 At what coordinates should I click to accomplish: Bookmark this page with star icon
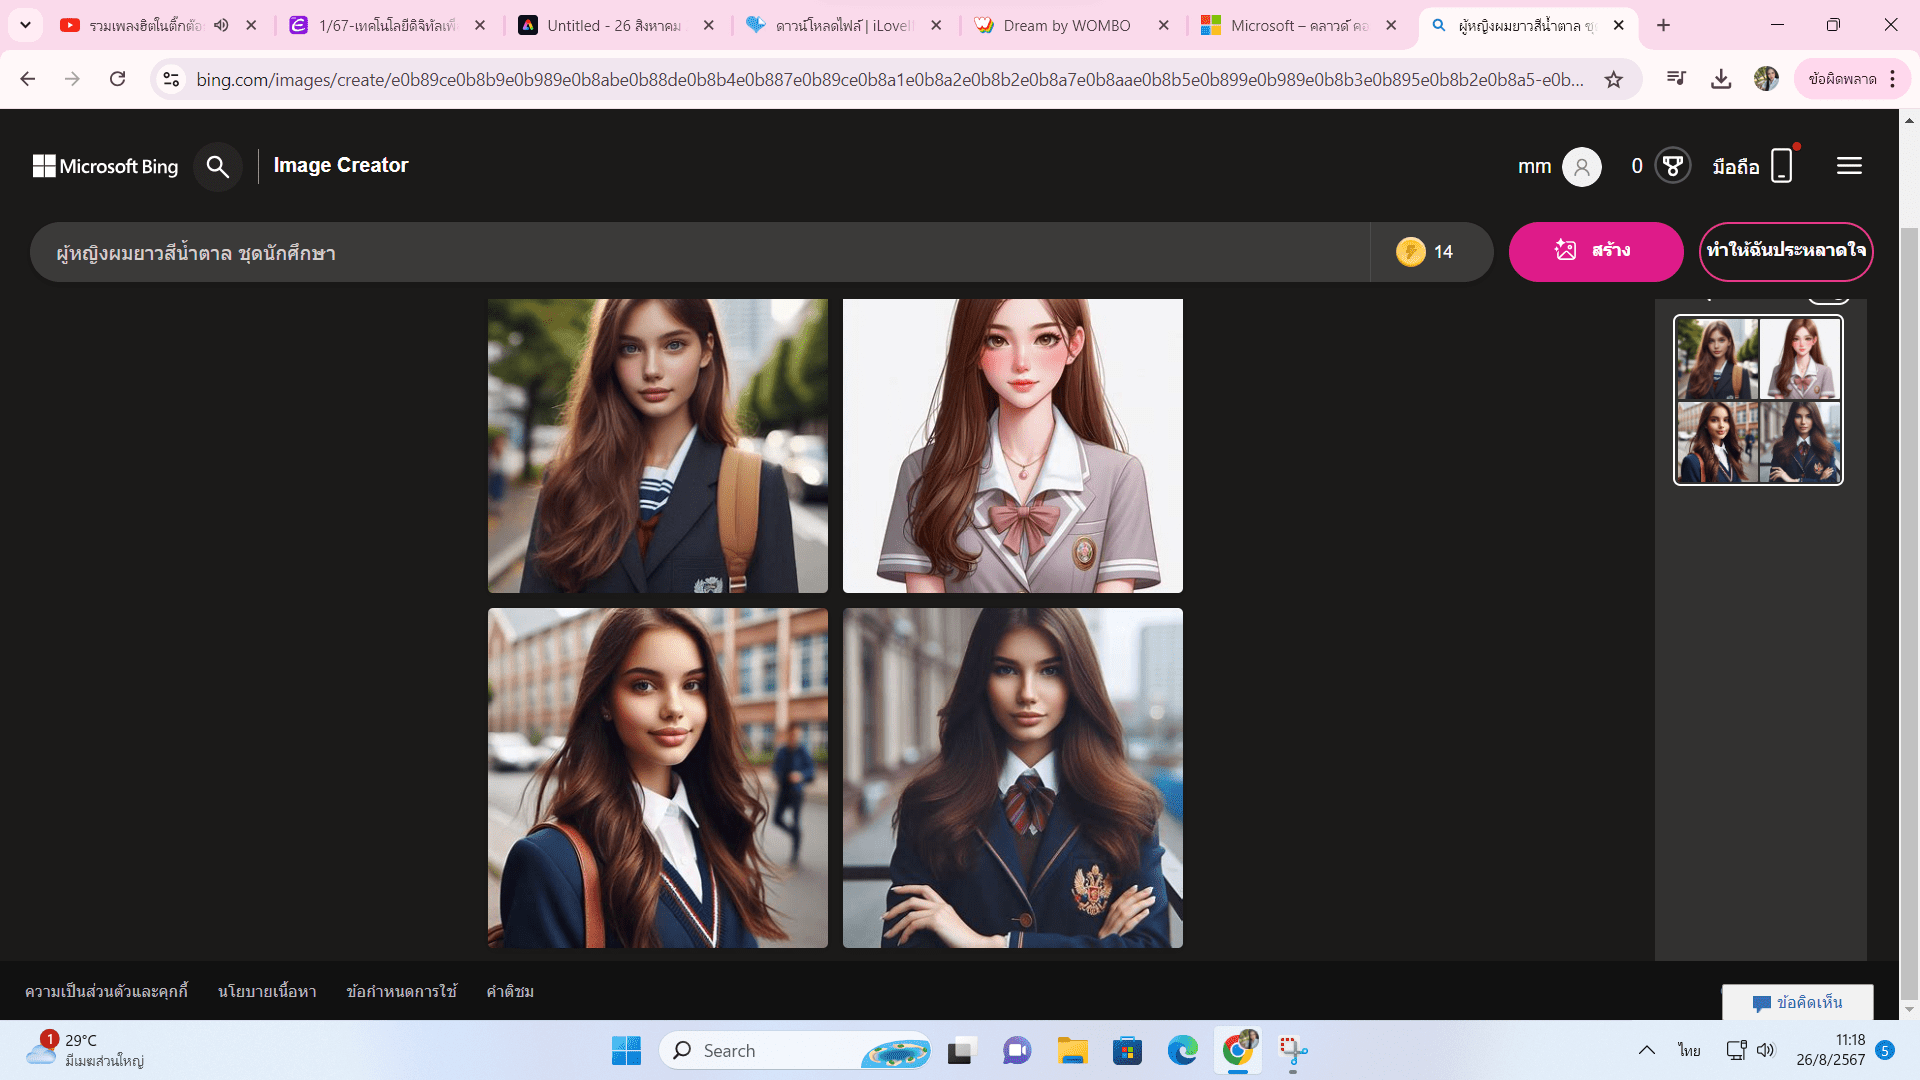1613,79
